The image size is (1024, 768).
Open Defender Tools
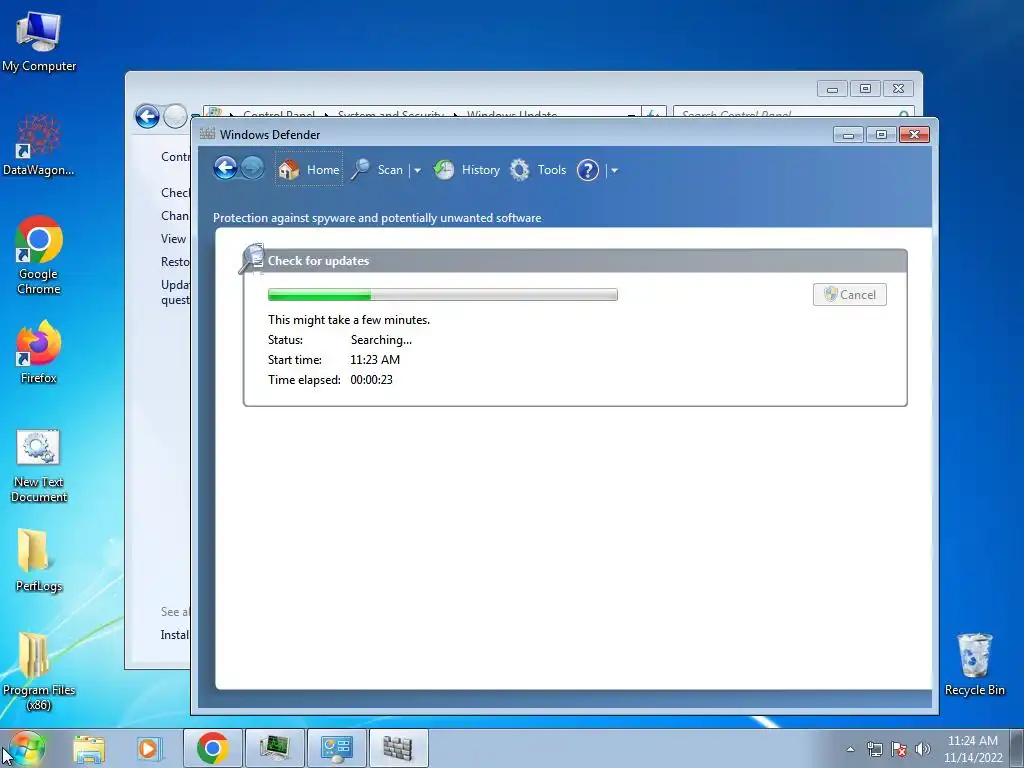click(x=537, y=170)
